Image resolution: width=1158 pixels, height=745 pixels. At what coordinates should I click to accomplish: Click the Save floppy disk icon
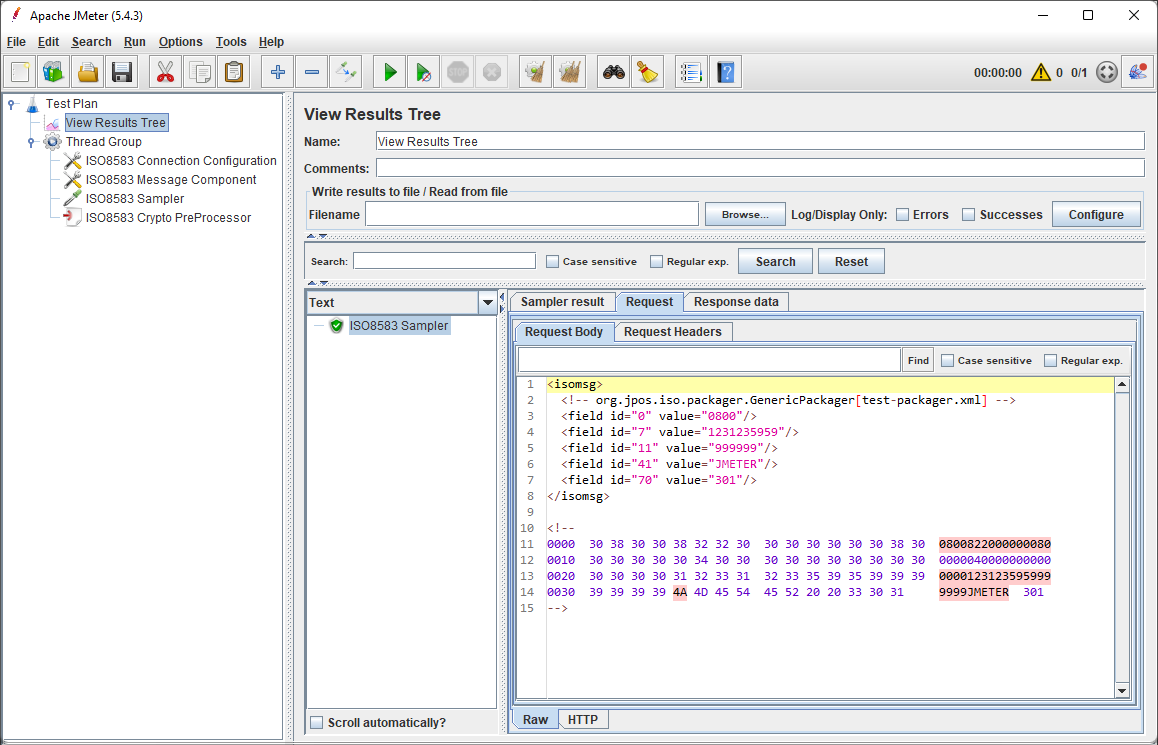pos(122,72)
